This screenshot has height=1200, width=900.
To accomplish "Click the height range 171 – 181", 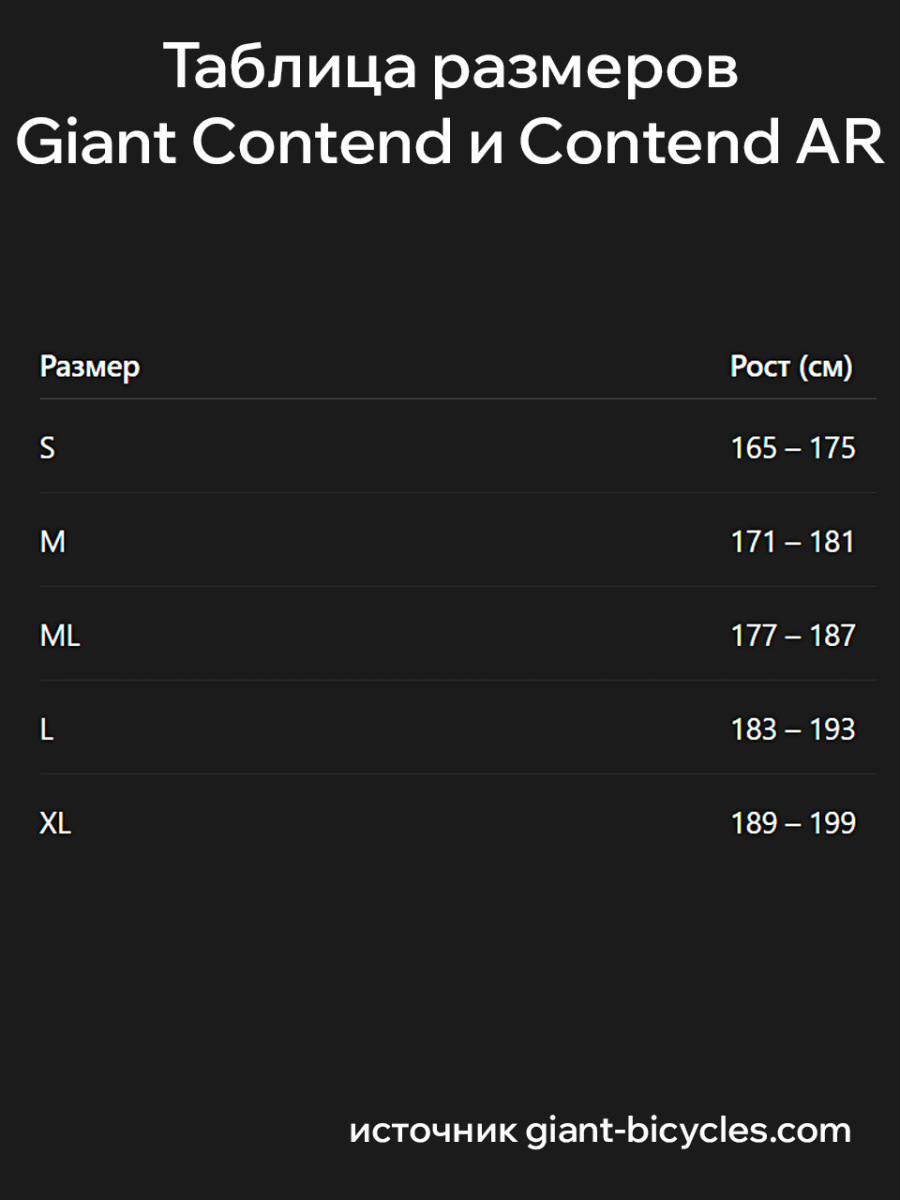I will (793, 542).
